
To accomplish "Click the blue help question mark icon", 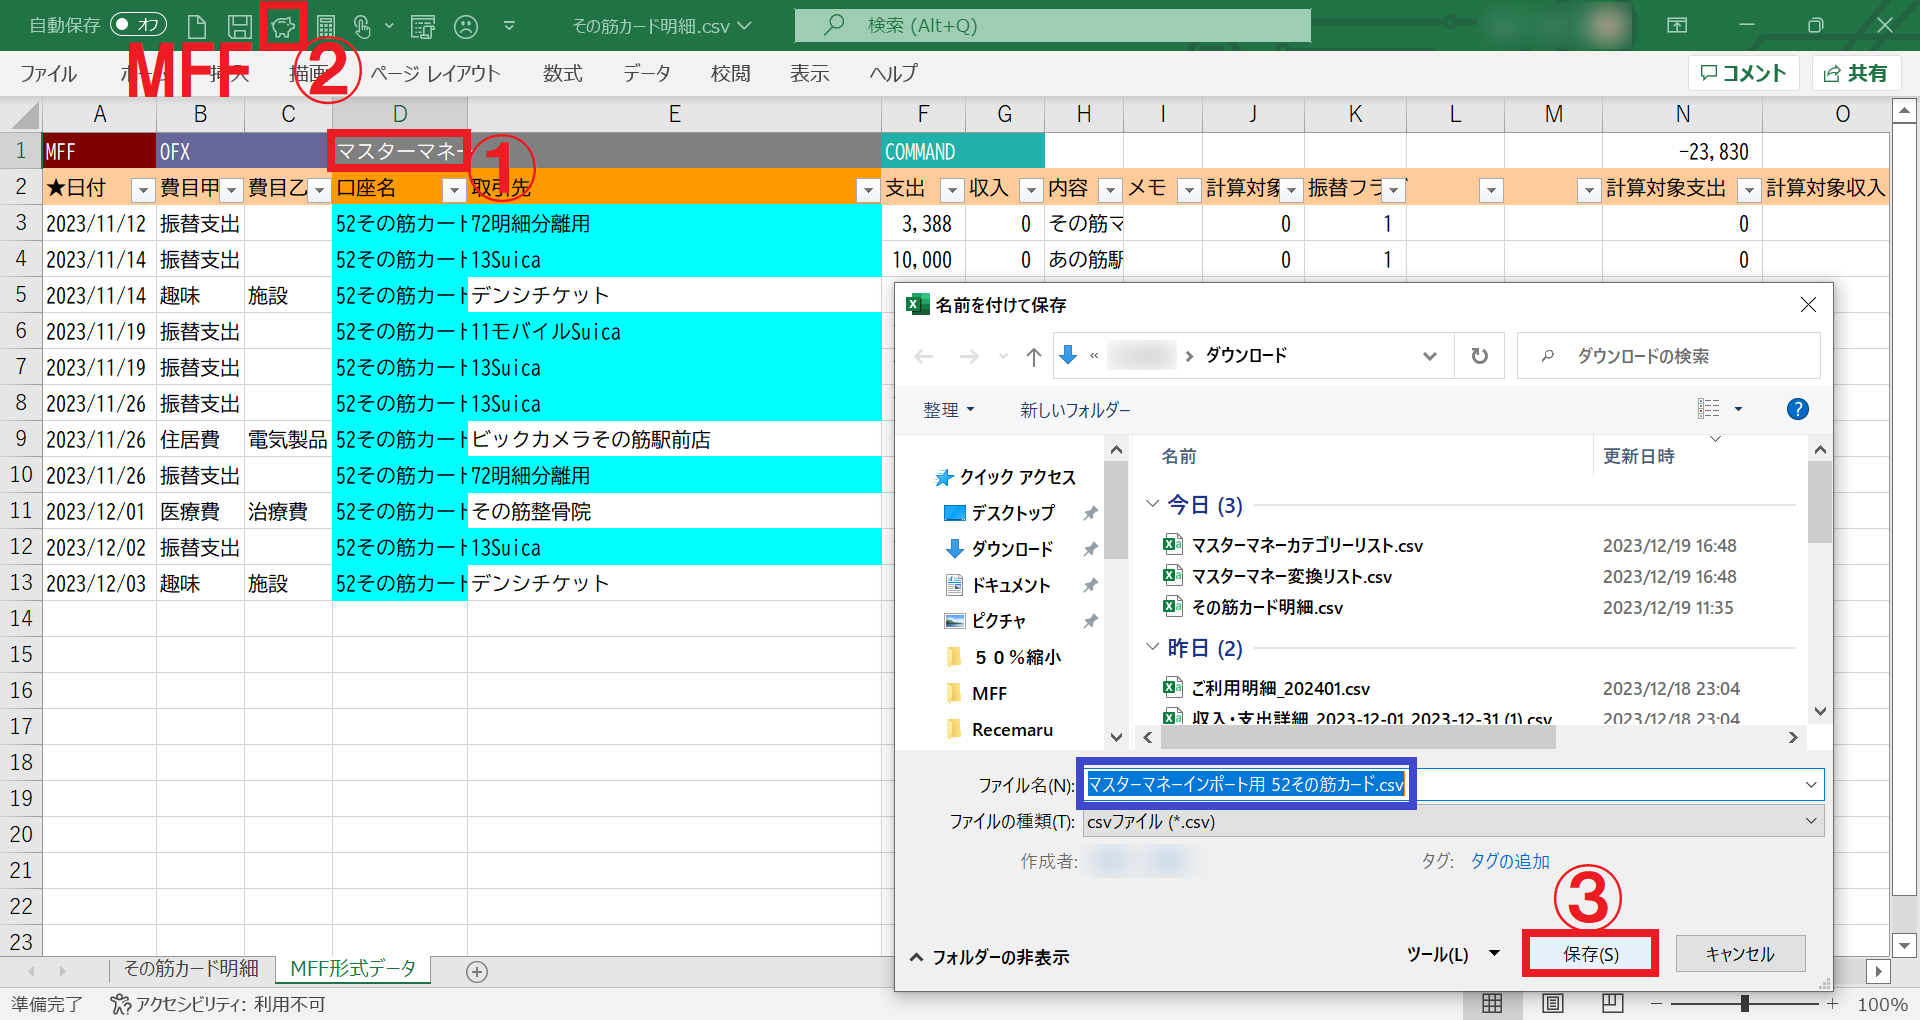I will [x=1797, y=408].
